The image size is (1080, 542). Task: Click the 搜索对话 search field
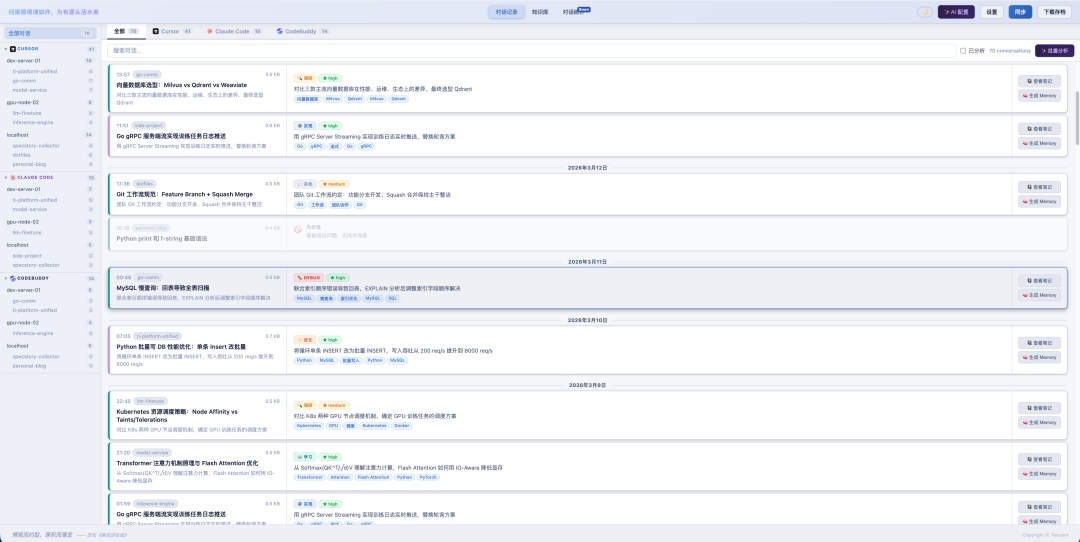(x=532, y=51)
